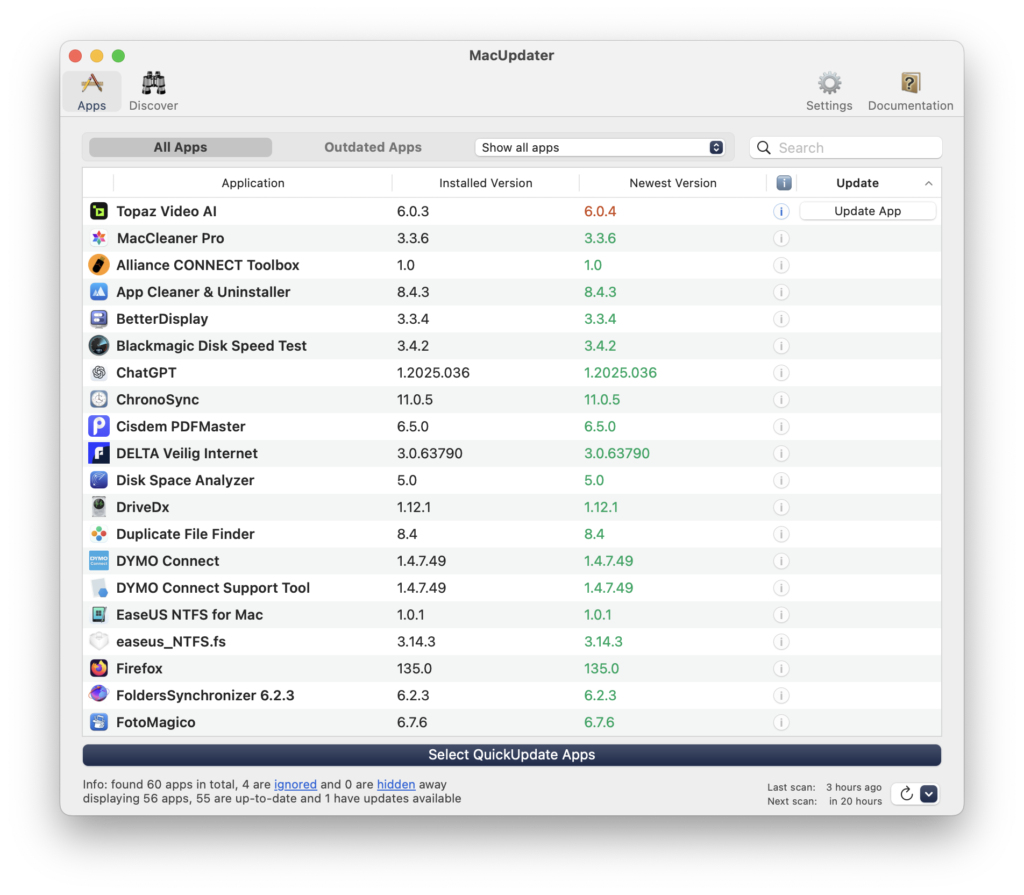This screenshot has width=1024, height=895.
Task: Click the rescan refresh button
Action: pos(906,794)
